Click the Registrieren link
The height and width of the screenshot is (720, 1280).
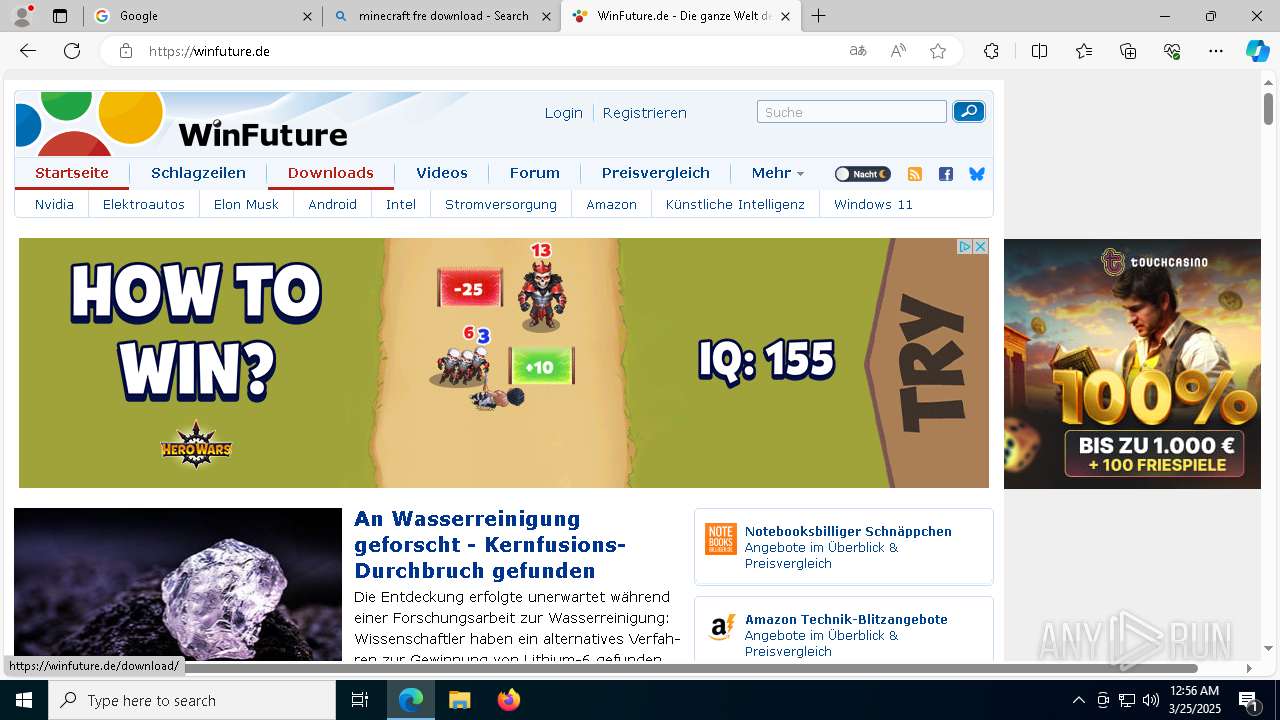[x=644, y=113]
